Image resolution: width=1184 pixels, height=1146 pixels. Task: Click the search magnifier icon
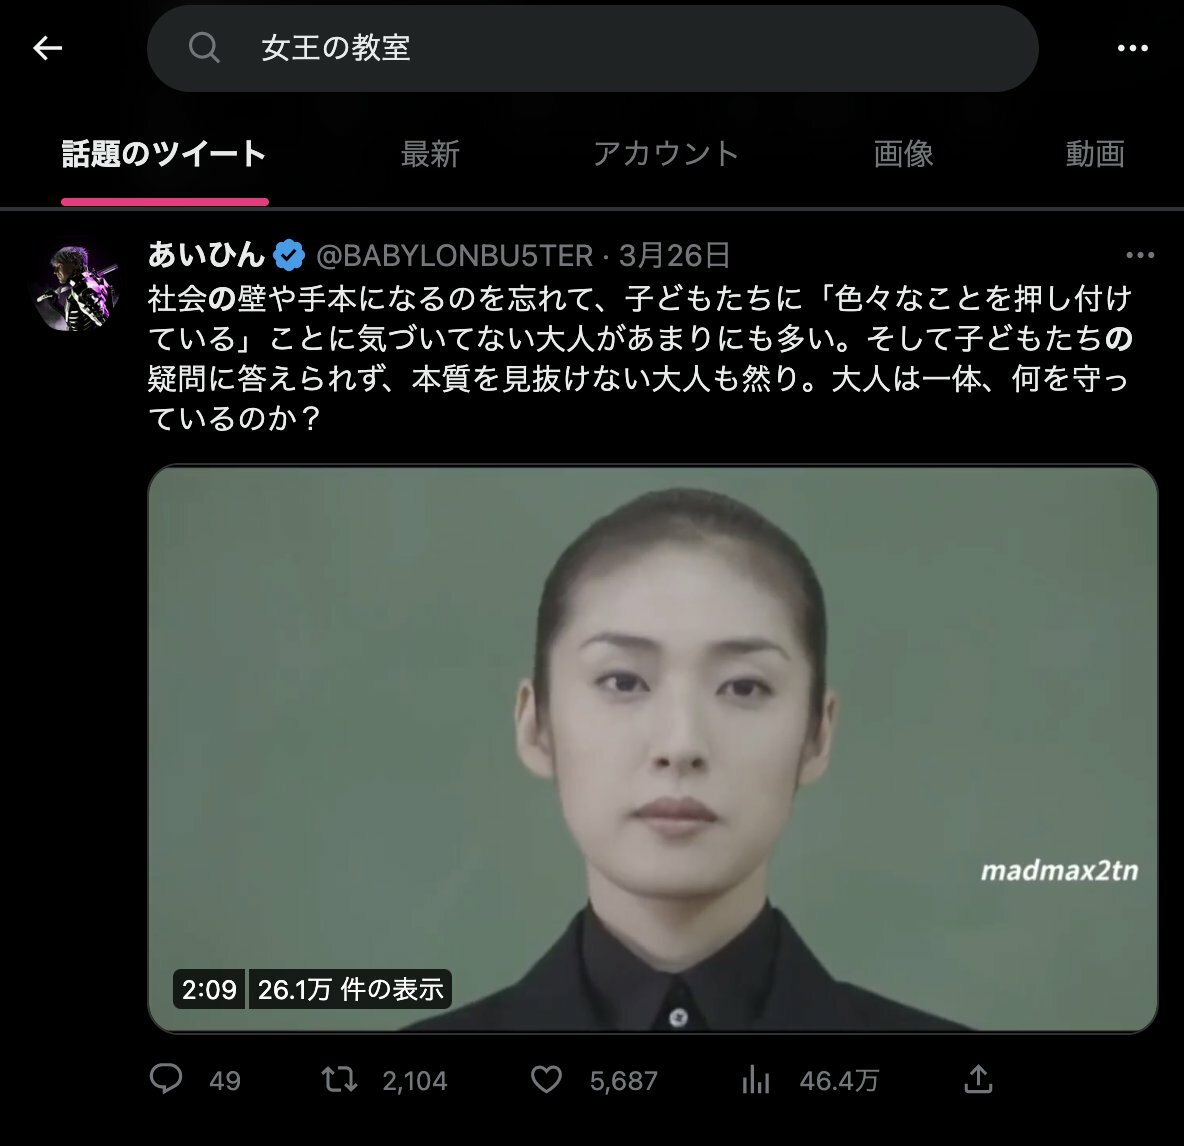(x=204, y=48)
